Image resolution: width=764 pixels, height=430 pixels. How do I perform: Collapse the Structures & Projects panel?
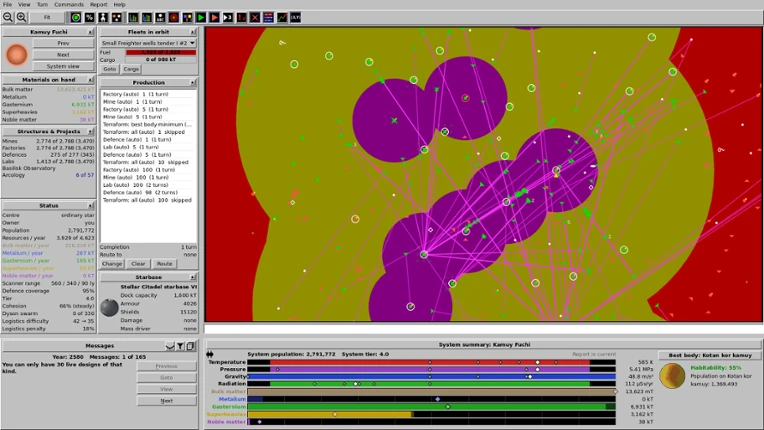coord(91,131)
